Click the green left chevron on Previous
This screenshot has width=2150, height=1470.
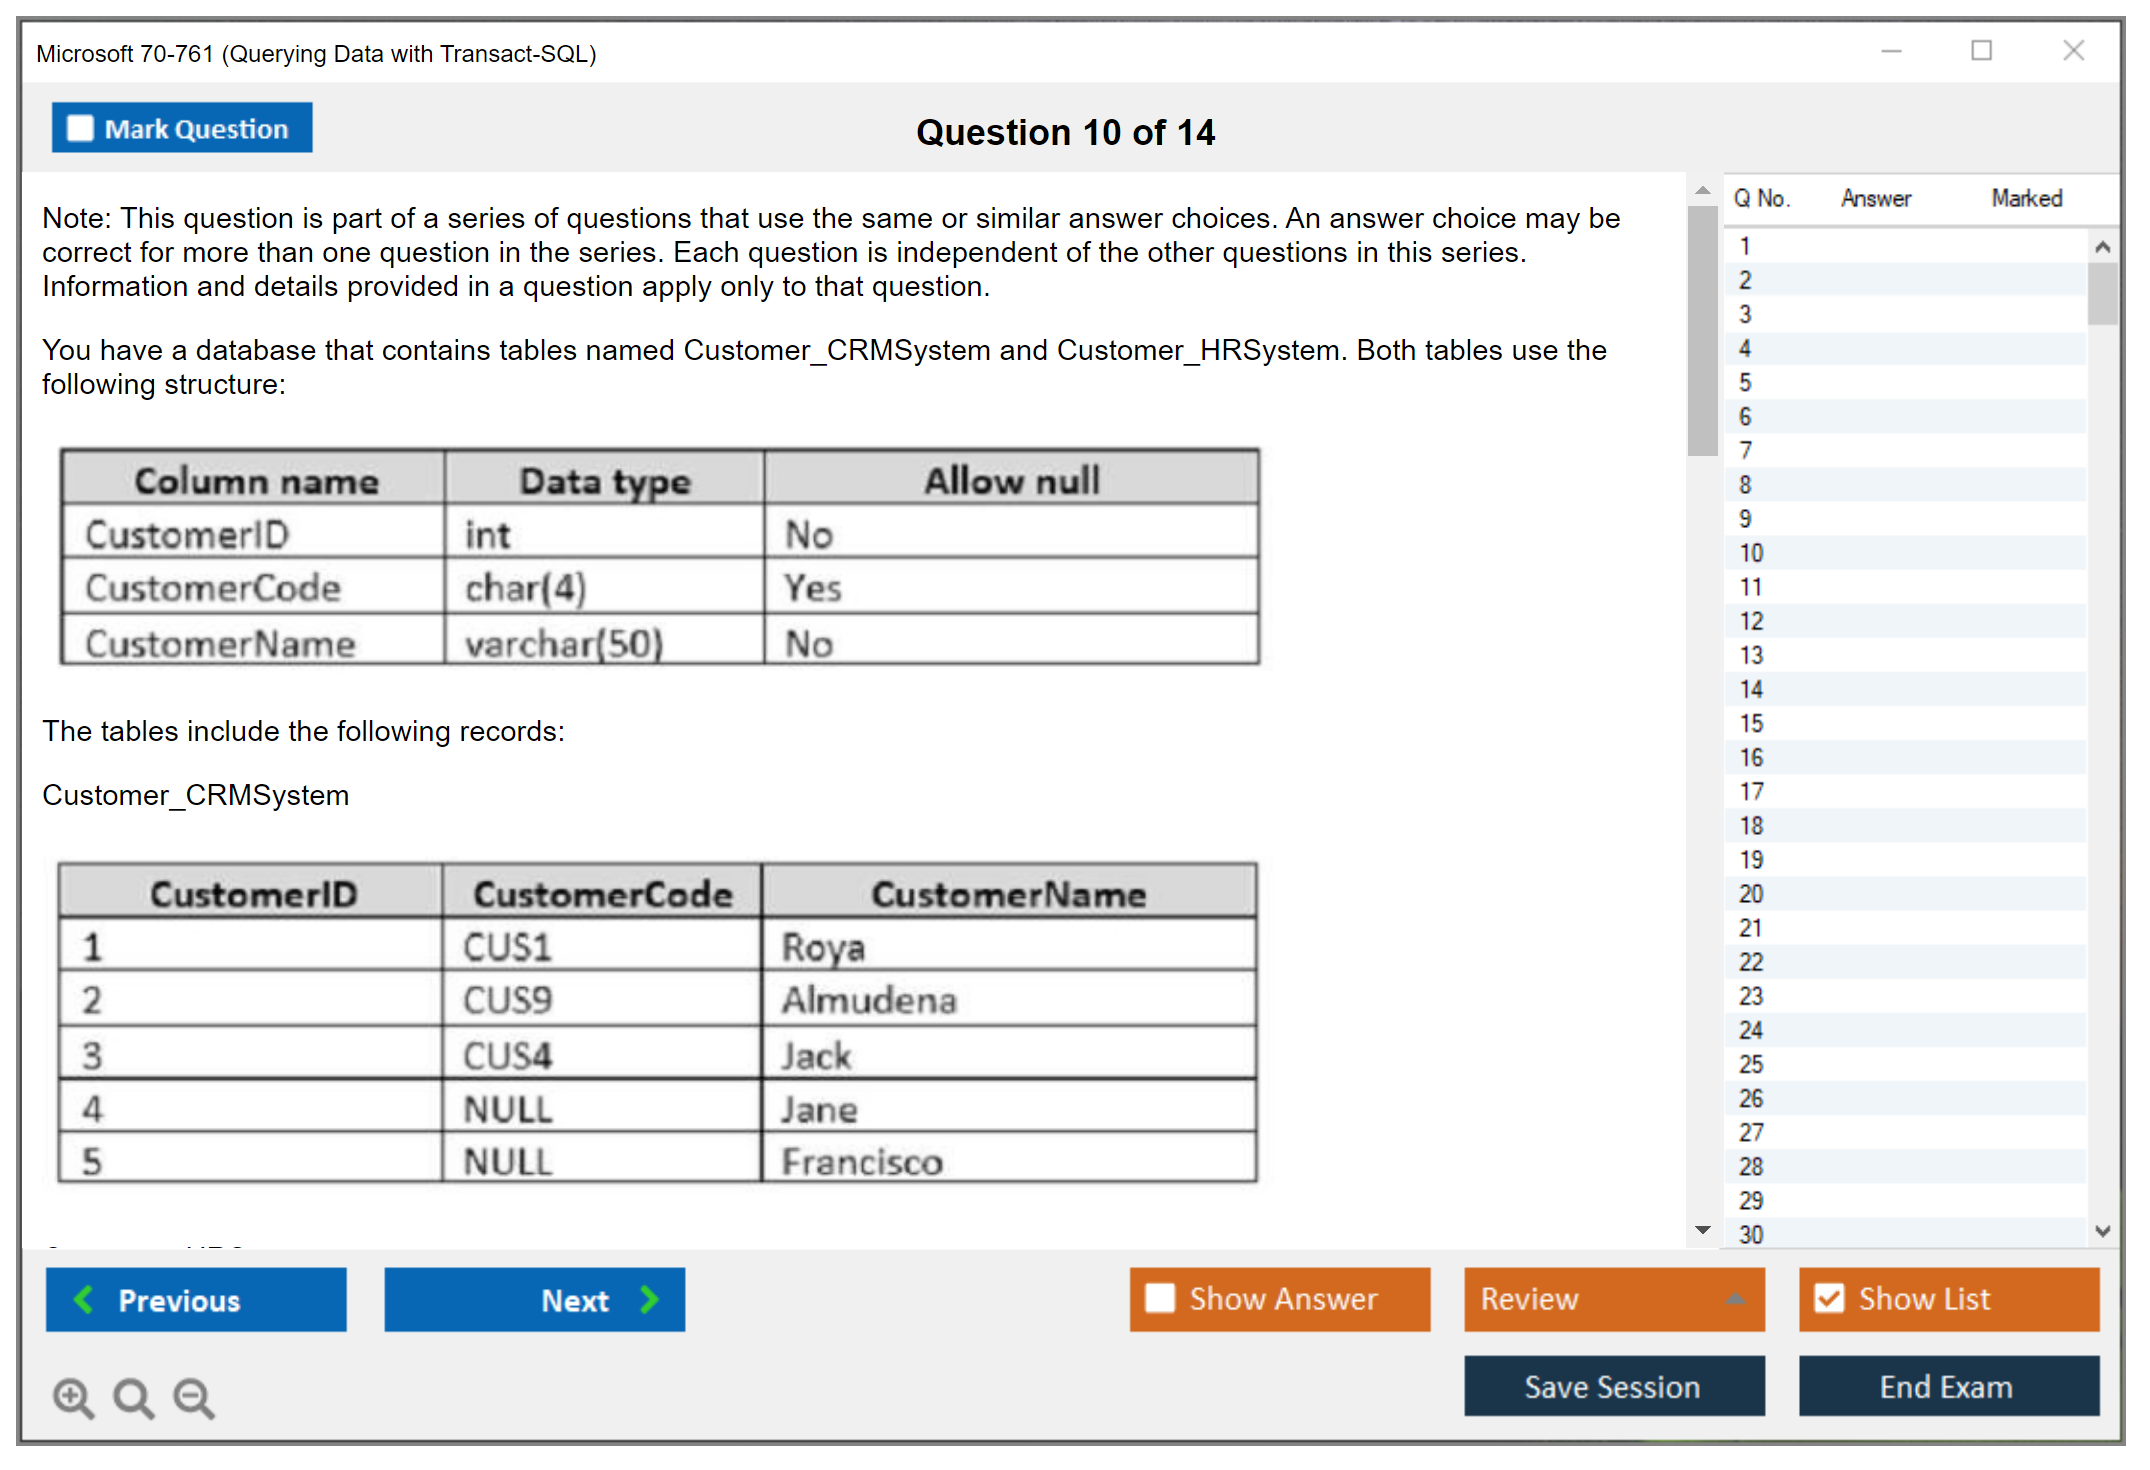[x=84, y=1300]
